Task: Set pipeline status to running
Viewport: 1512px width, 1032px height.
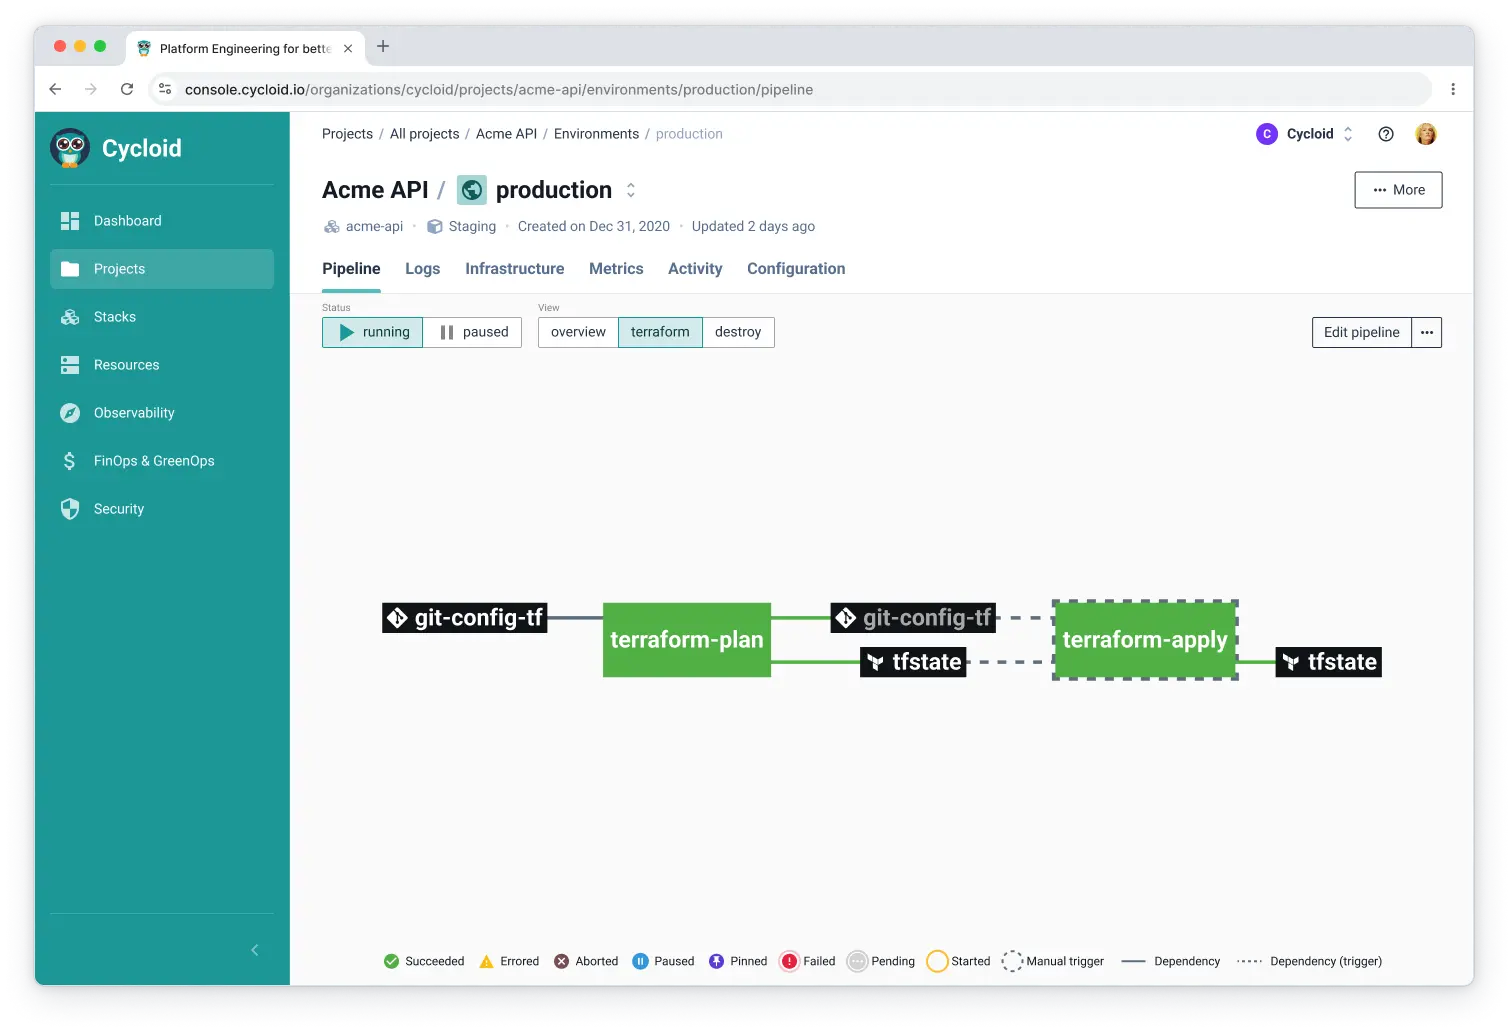Action: coord(373,332)
